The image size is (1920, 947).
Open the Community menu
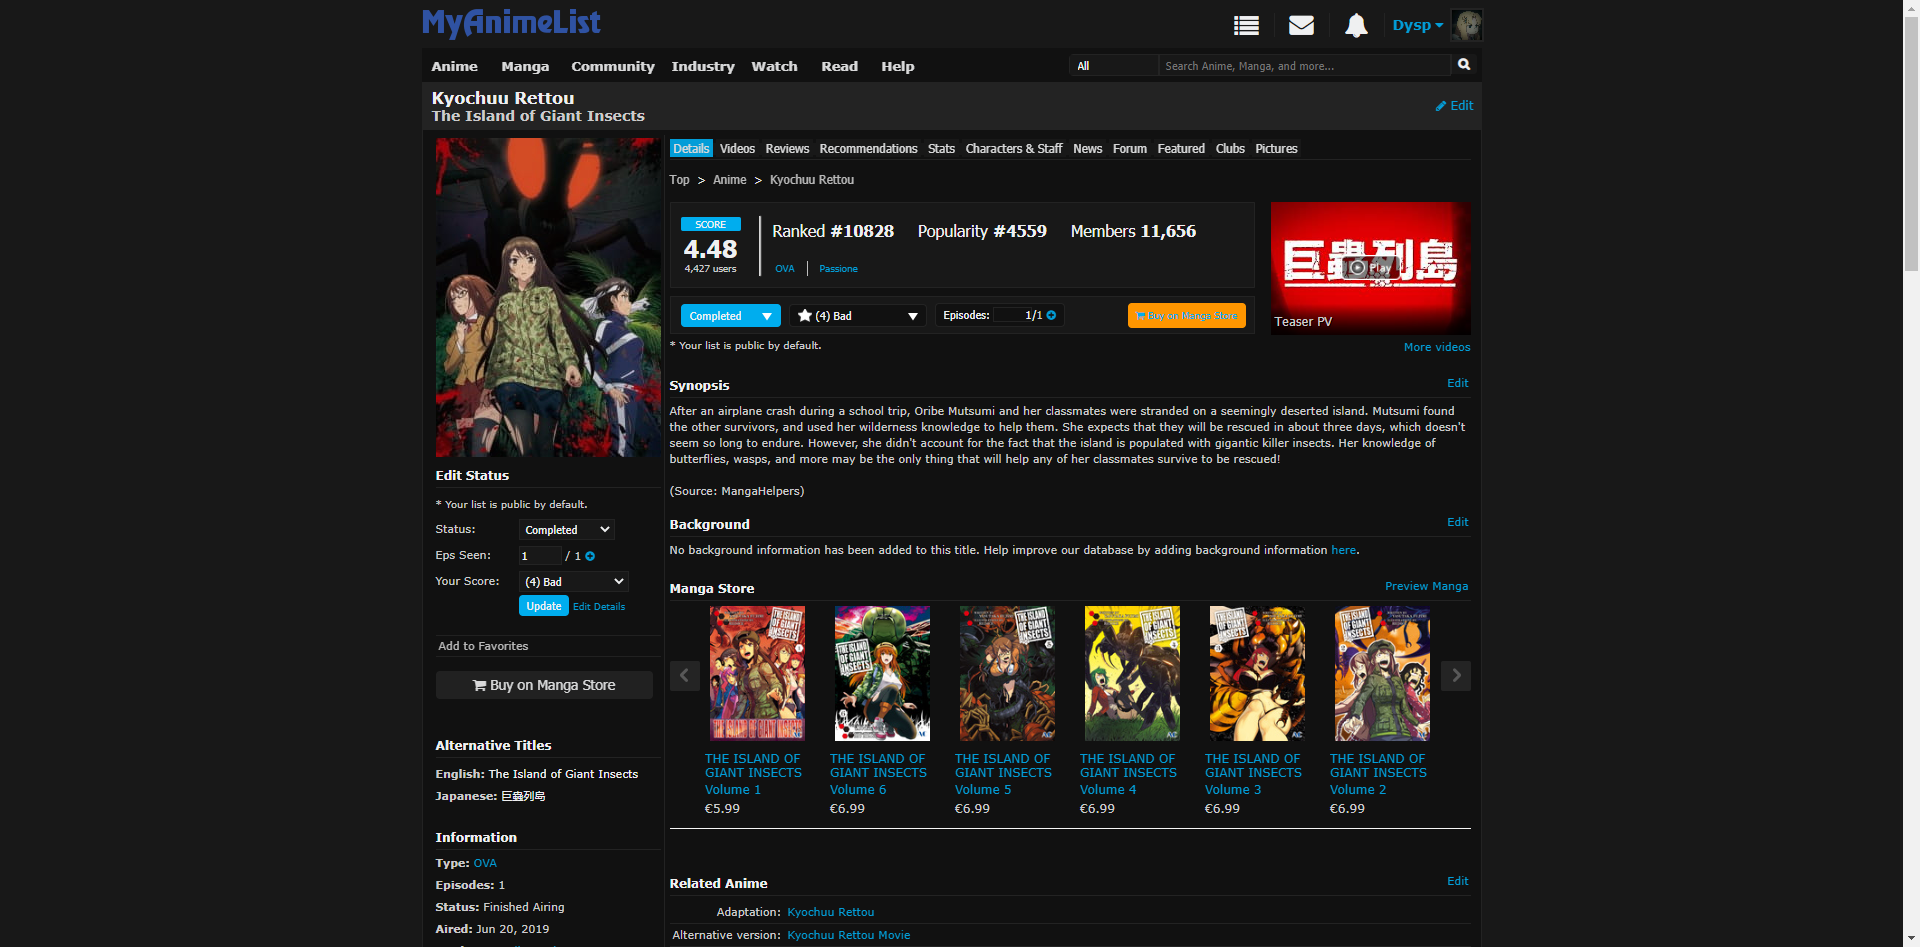point(612,66)
